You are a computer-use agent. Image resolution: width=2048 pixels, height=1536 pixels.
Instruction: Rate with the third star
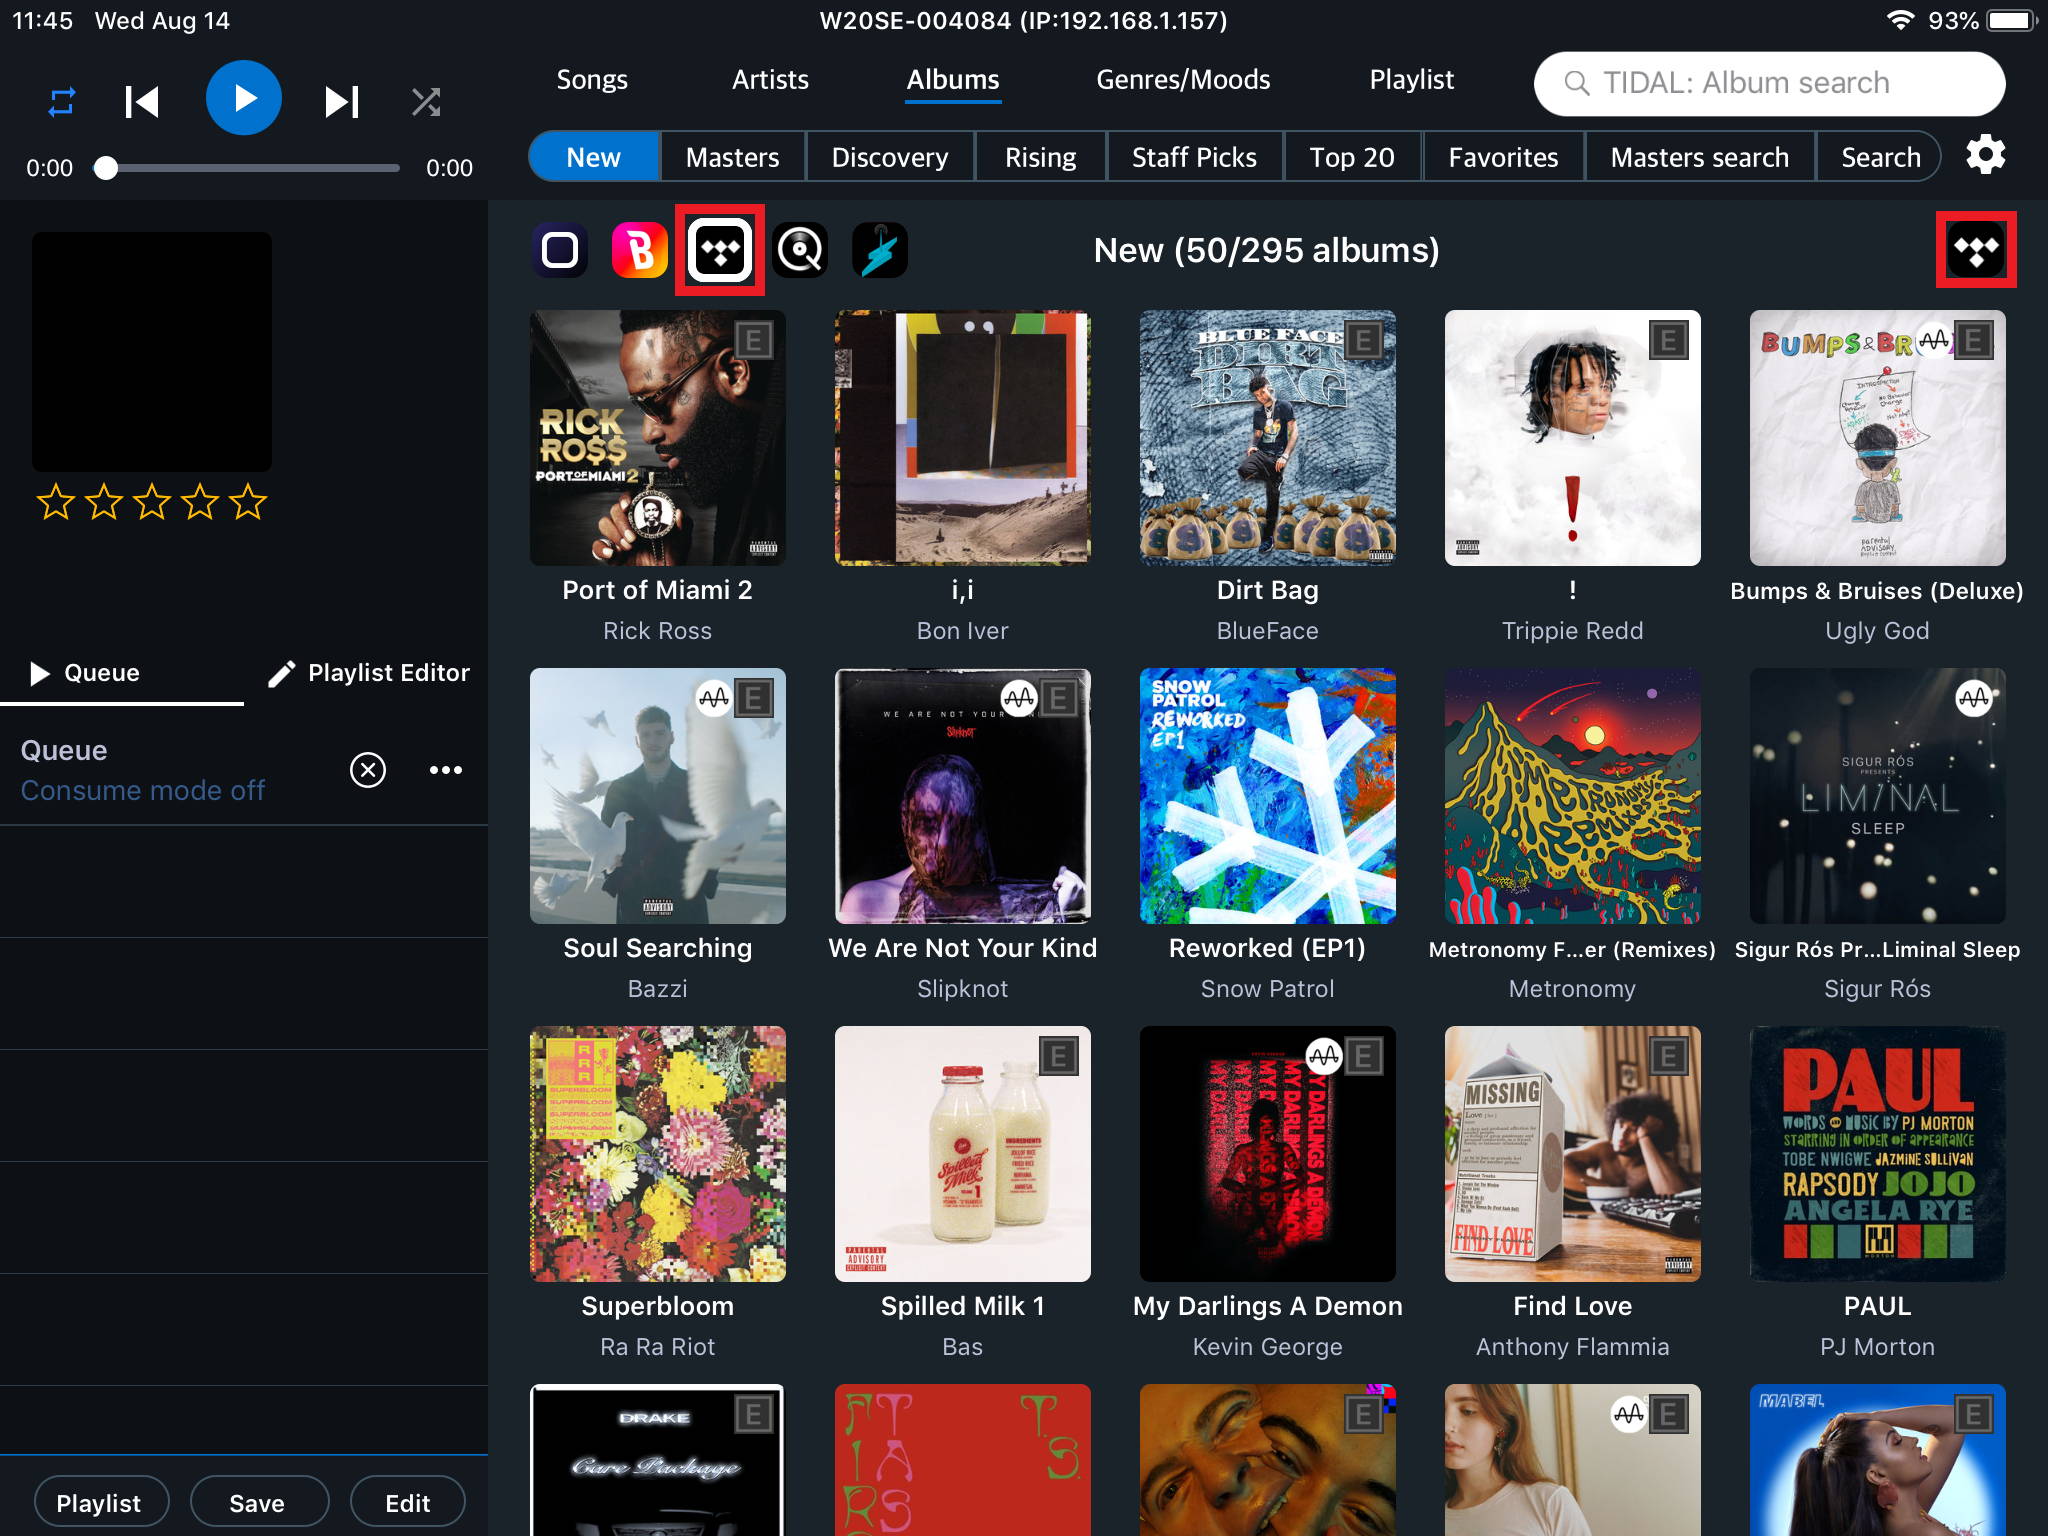pyautogui.click(x=152, y=501)
